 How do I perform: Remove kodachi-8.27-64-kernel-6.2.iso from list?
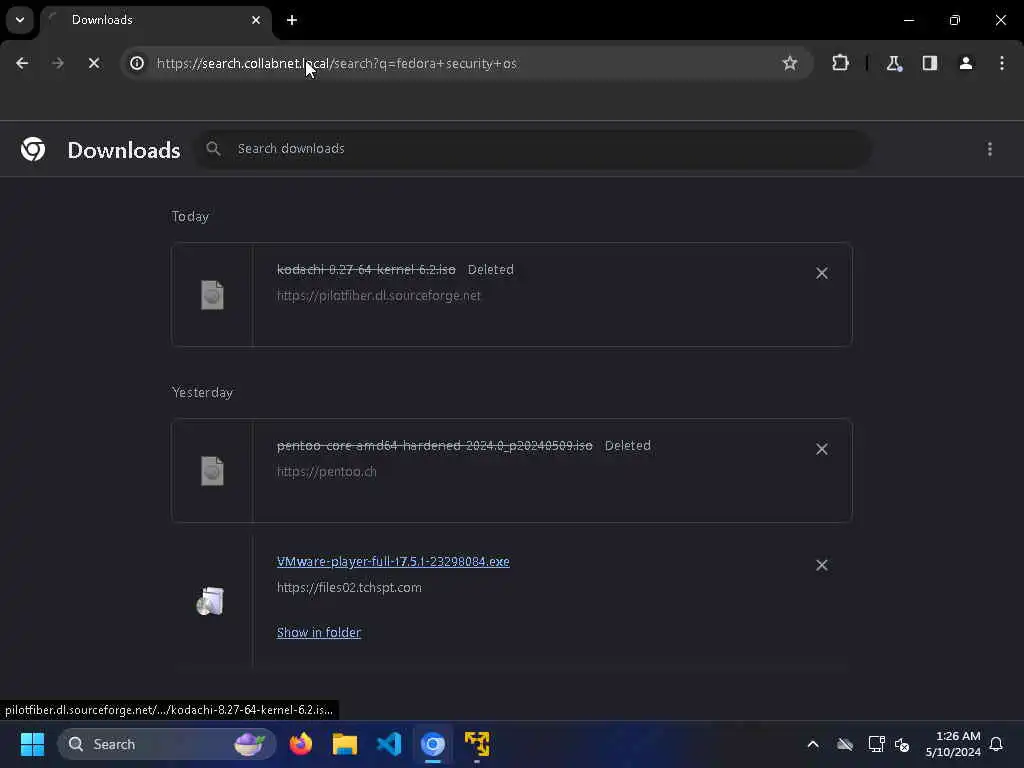(822, 273)
